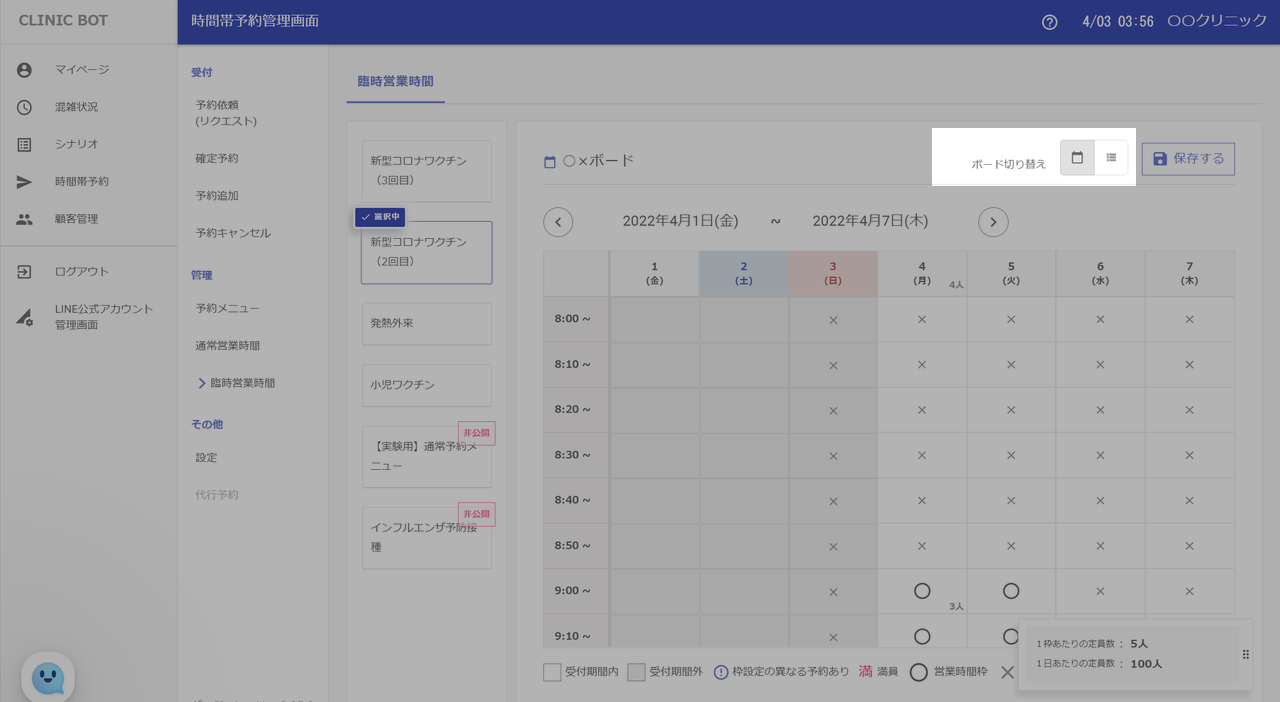
Task: Click the 保存する button
Action: click(x=1188, y=159)
